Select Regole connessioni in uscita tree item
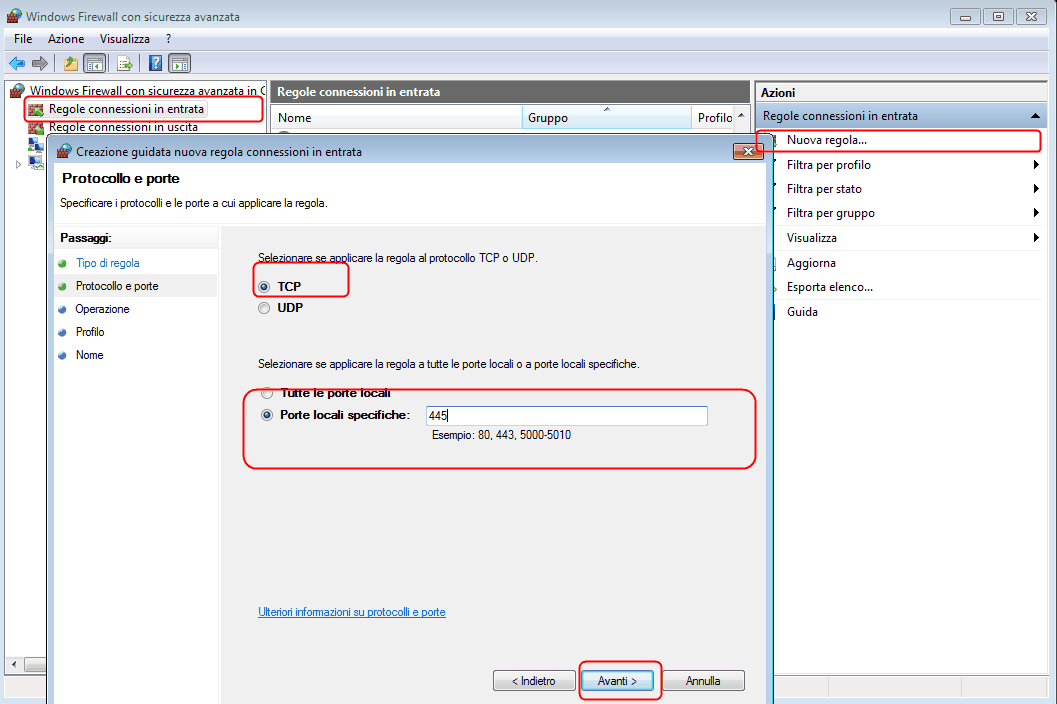This screenshot has width=1057, height=704. click(x=123, y=127)
